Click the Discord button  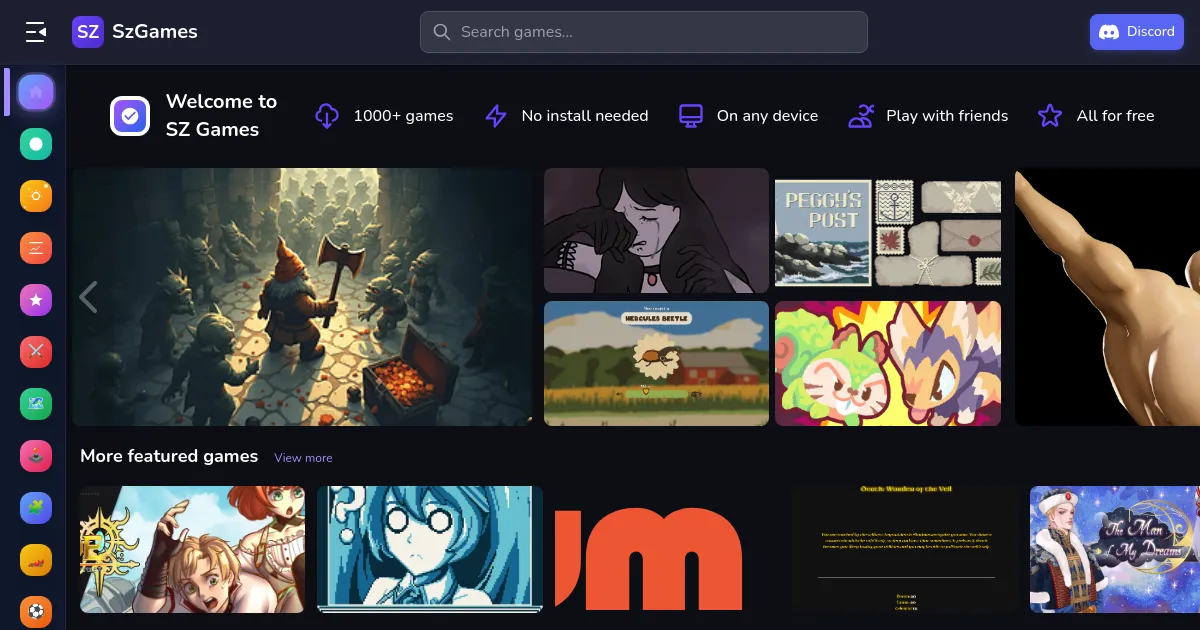pyautogui.click(x=1136, y=31)
